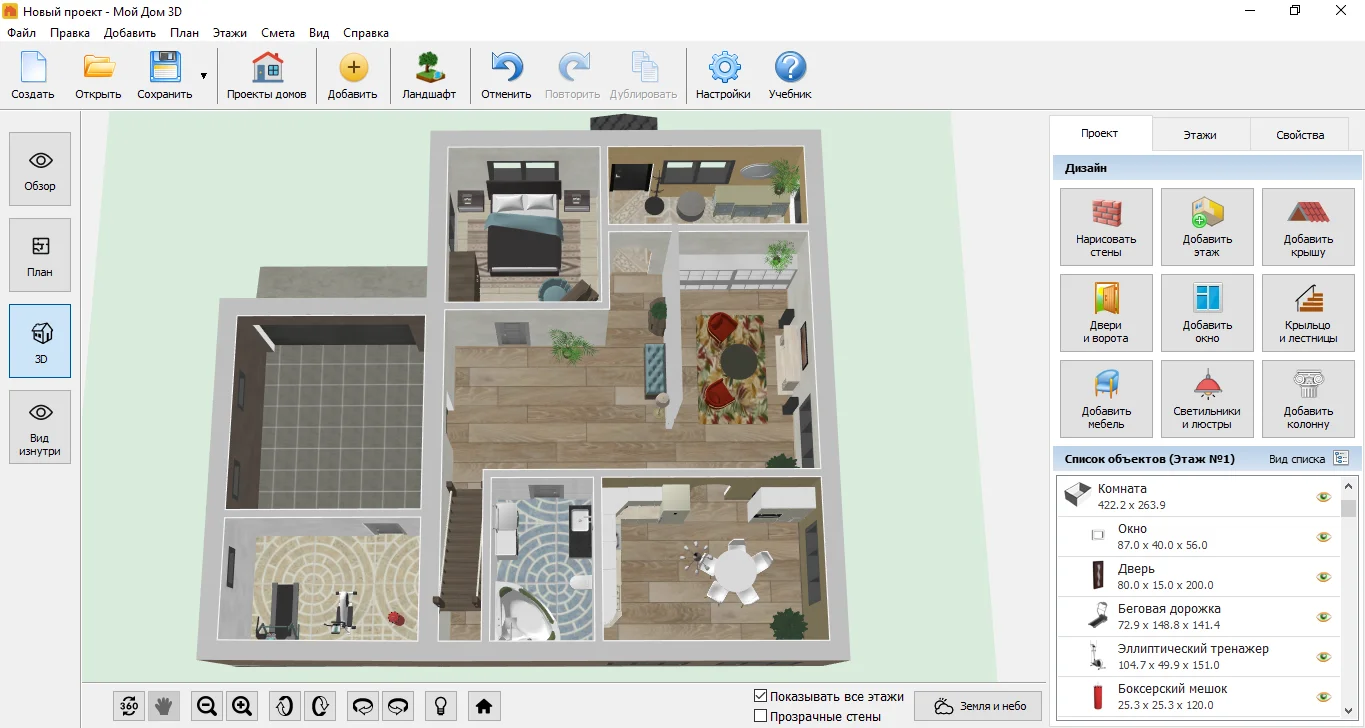Switch to Вид изнутри interior view
This screenshot has width=1365, height=728.
click(40, 427)
